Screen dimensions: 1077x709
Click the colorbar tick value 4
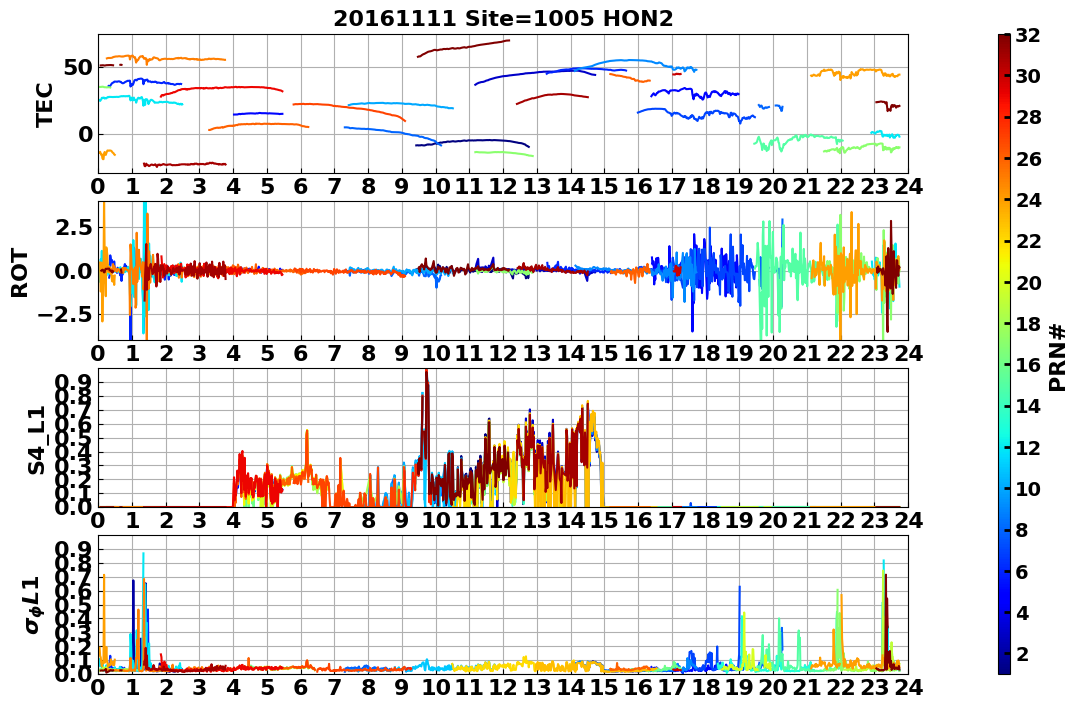point(1022,612)
